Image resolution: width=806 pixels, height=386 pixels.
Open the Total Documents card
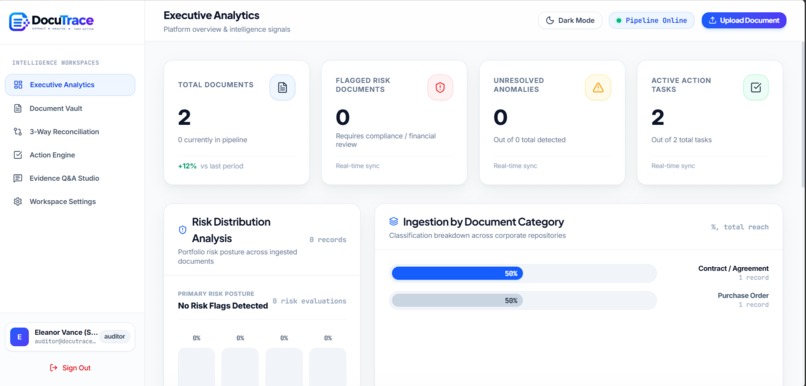[x=236, y=122]
